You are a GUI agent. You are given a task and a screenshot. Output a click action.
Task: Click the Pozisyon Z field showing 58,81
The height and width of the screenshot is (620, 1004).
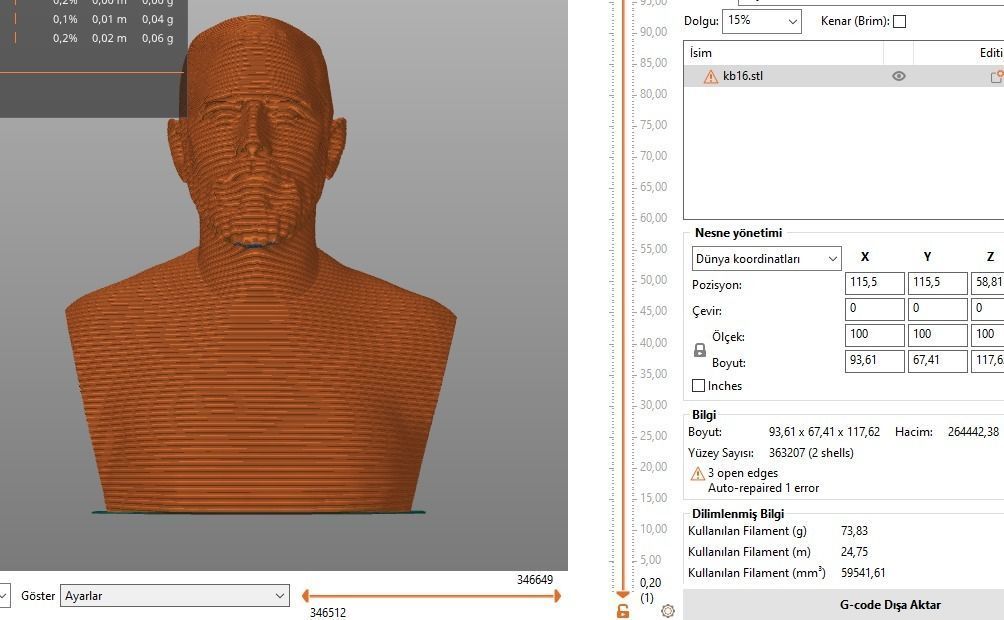tap(987, 282)
